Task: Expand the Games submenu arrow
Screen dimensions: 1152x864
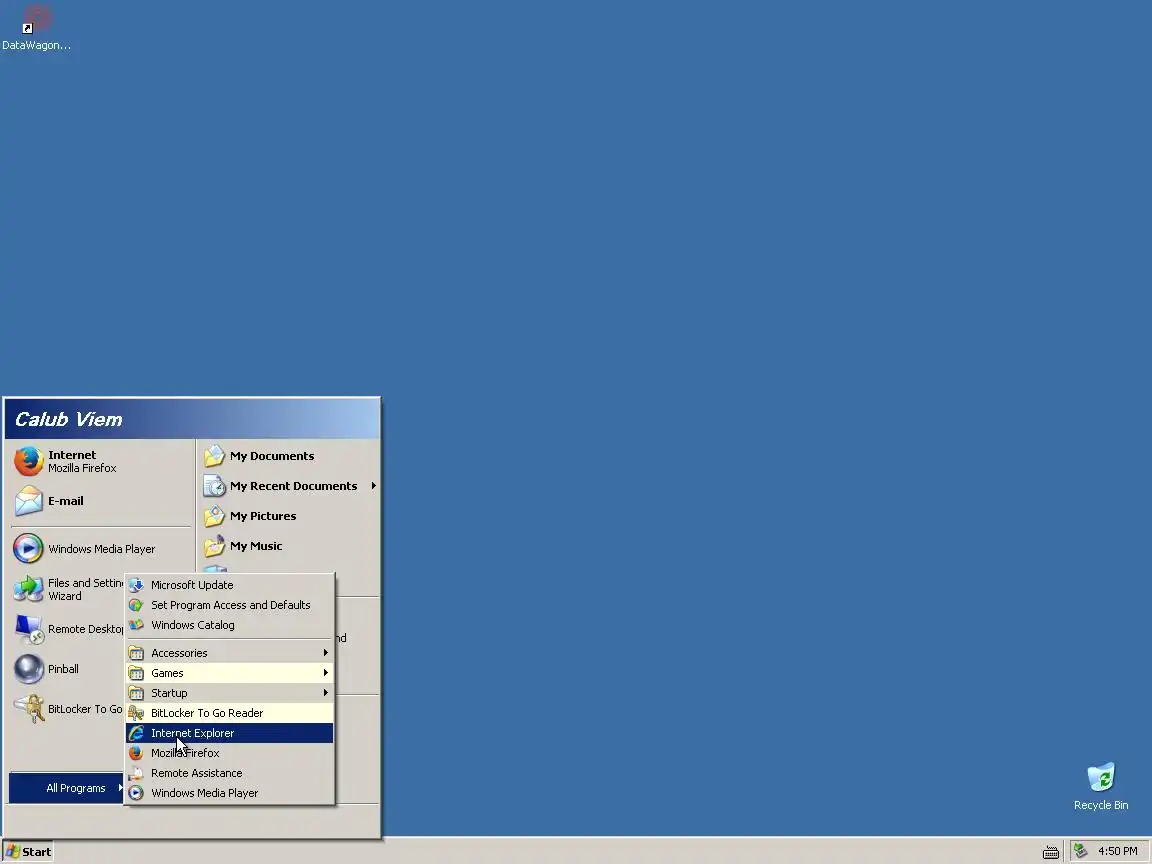Action: click(325, 672)
